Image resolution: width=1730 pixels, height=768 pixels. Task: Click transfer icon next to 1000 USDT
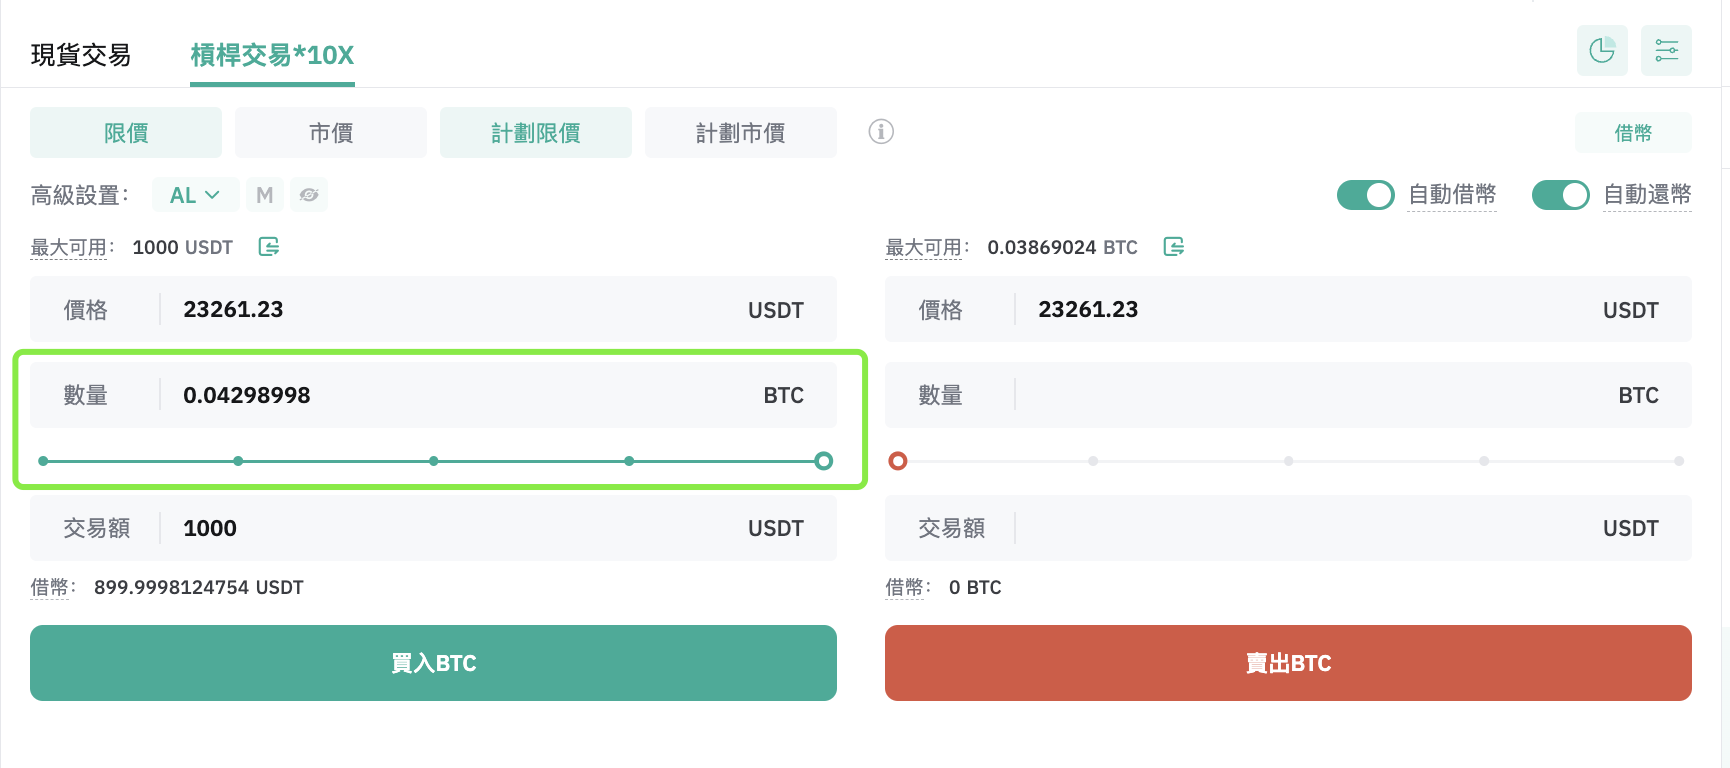[x=269, y=246]
